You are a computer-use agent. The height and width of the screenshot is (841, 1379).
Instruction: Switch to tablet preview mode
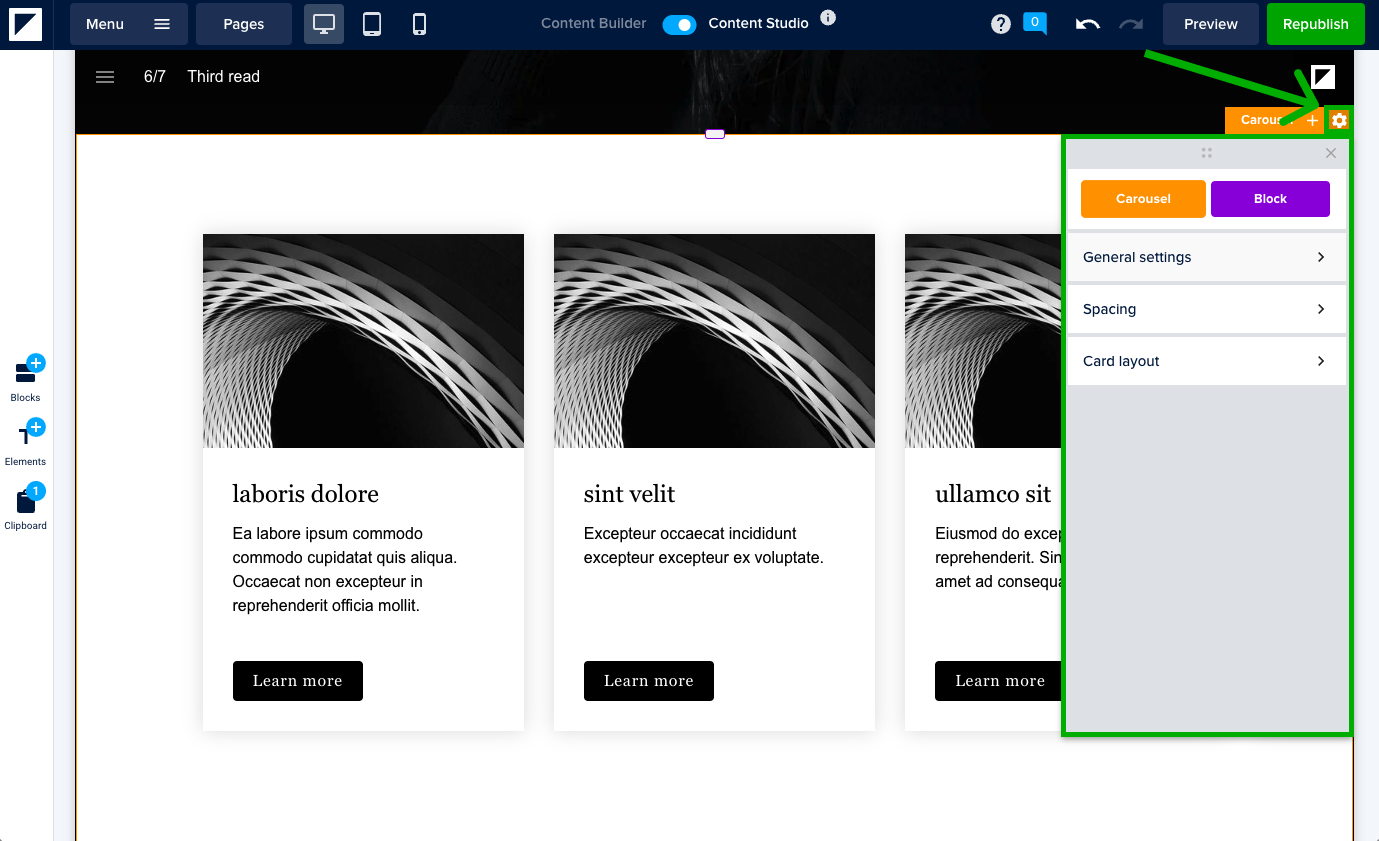[372, 24]
